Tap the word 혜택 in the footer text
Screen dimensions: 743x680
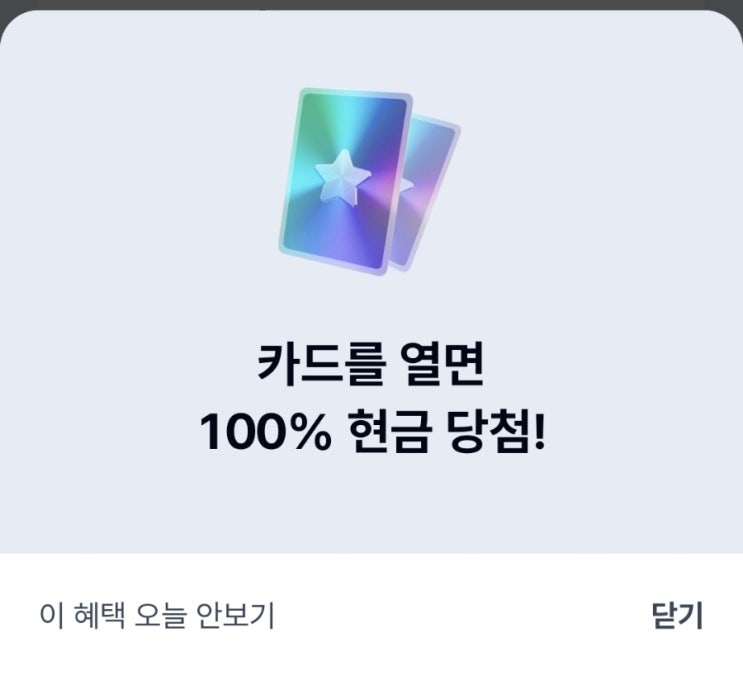[100, 616]
